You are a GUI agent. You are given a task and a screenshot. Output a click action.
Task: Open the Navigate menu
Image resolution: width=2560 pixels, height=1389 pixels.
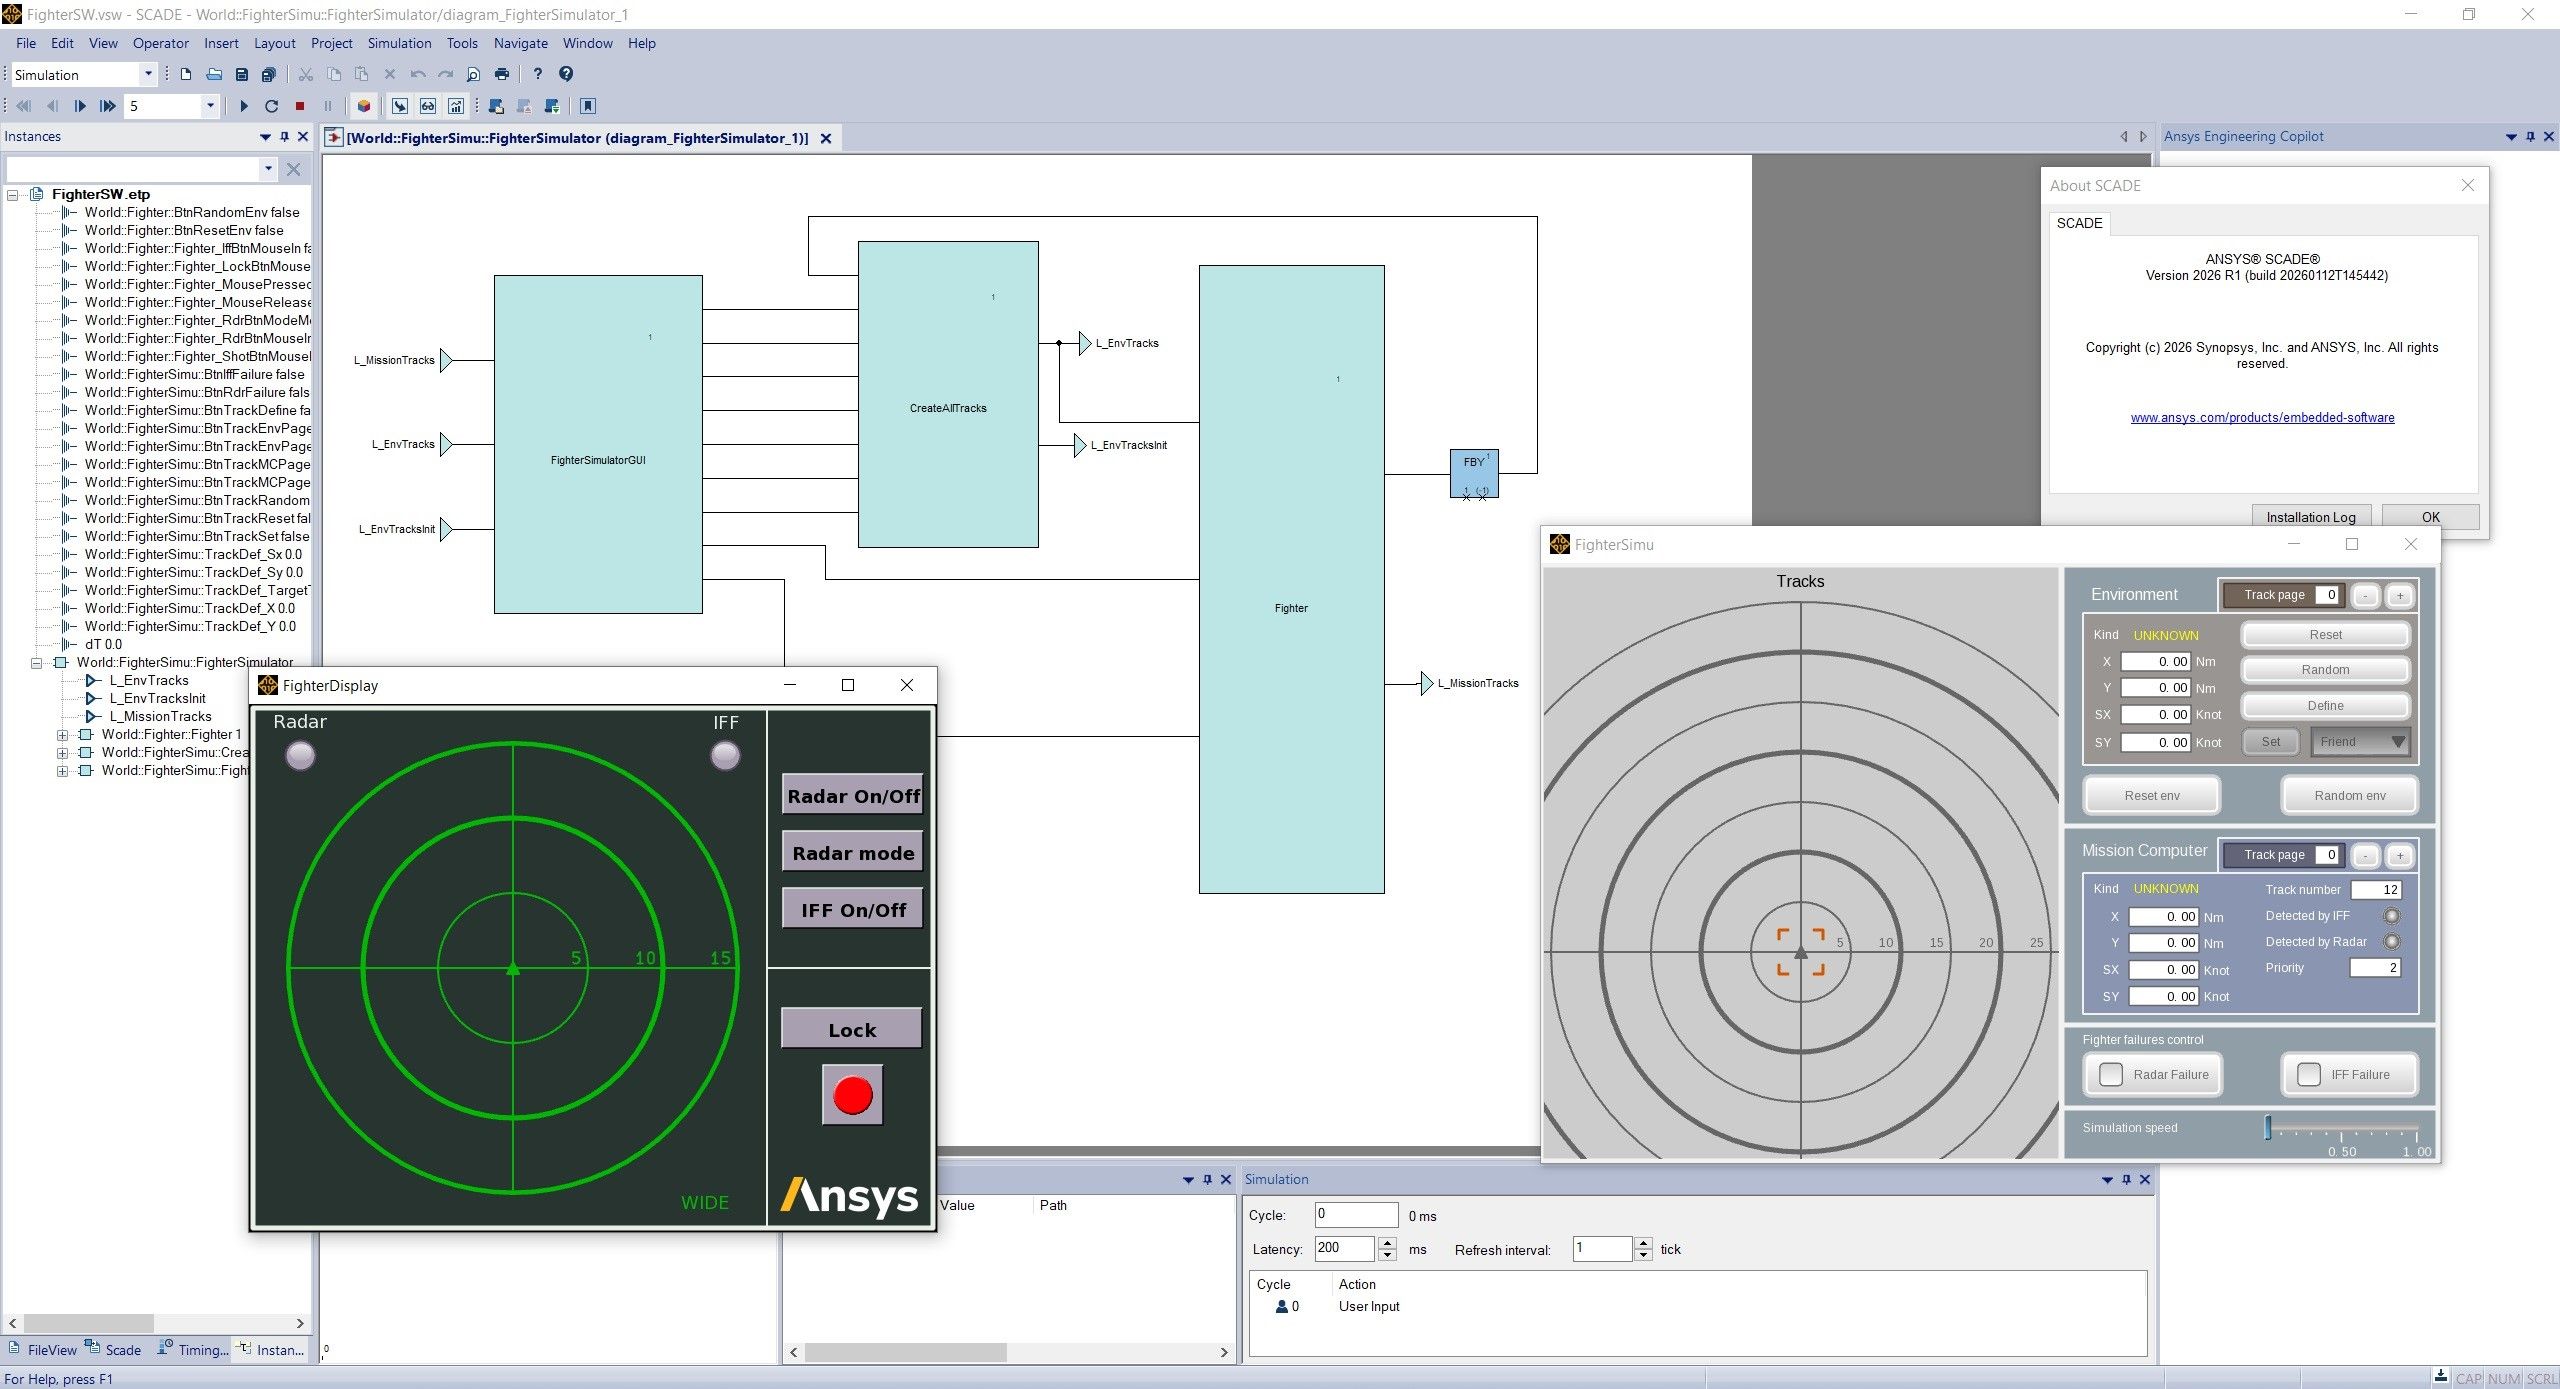(521, 43)
